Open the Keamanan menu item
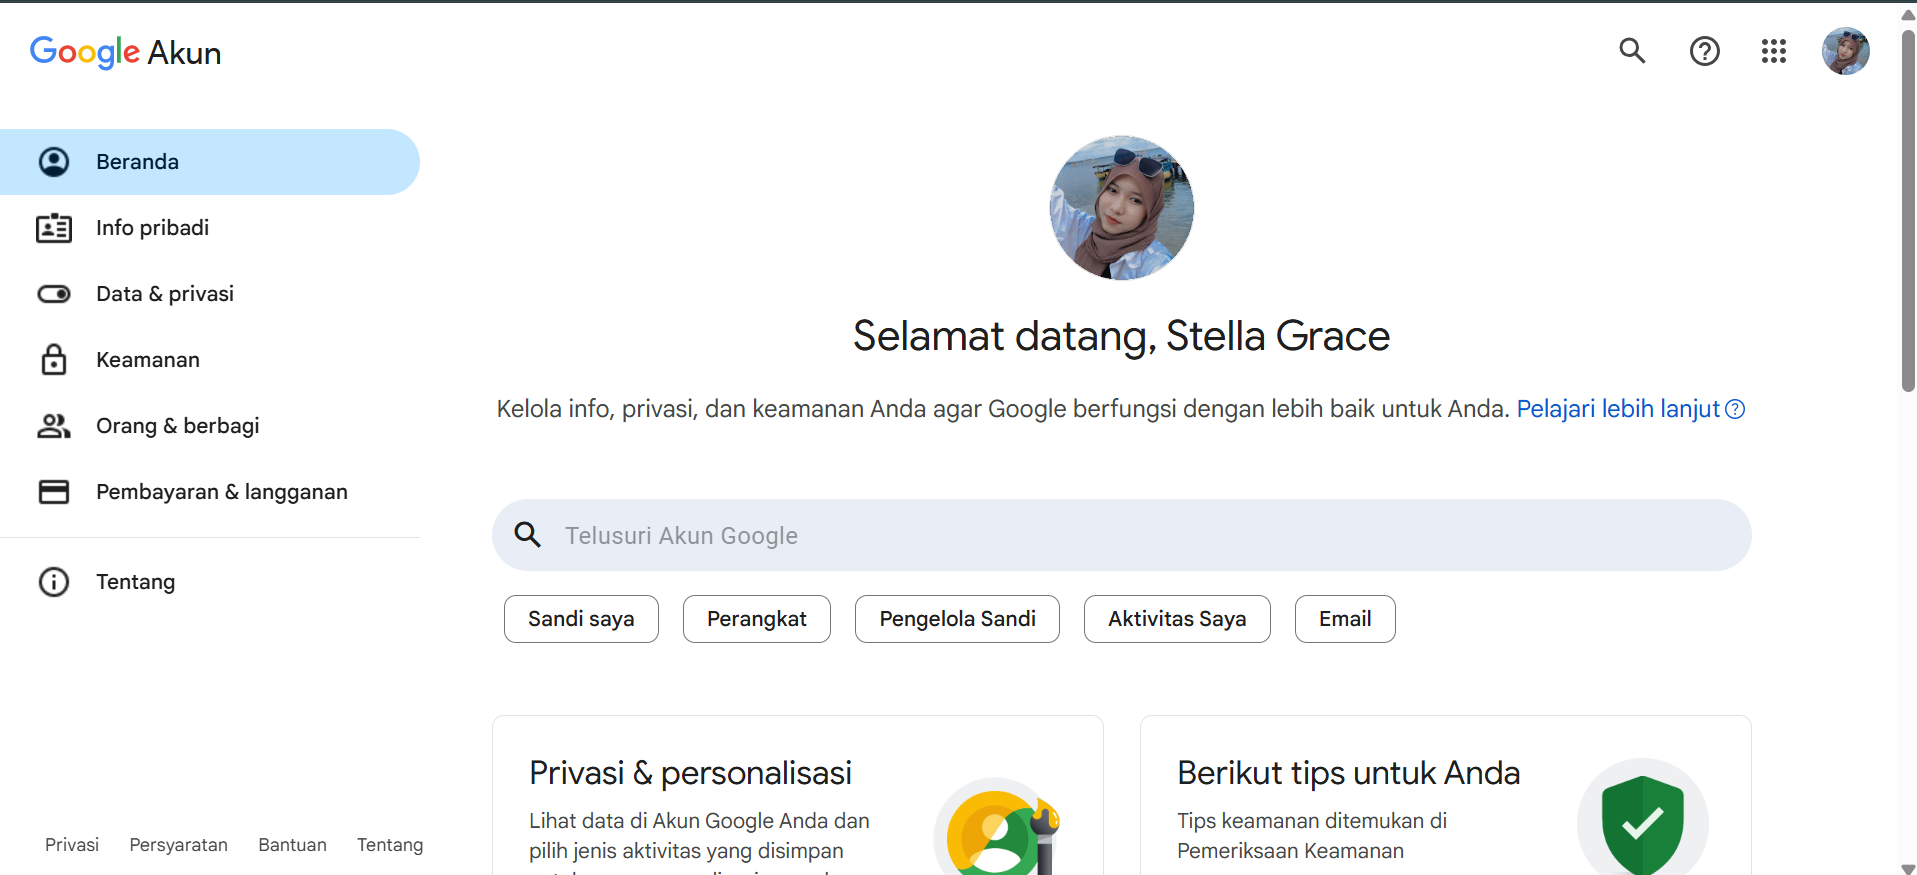The image size is (1917, 875). coord(210,360)
